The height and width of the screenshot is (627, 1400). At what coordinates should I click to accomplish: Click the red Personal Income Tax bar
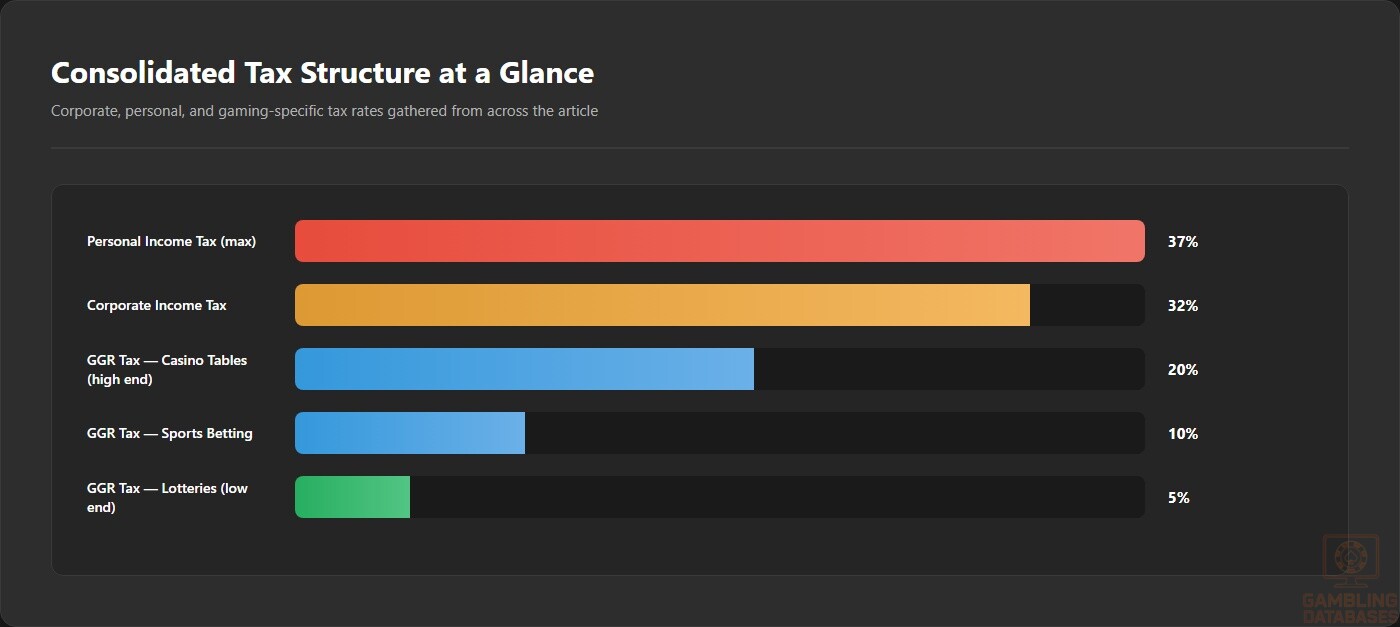(720, 241)
